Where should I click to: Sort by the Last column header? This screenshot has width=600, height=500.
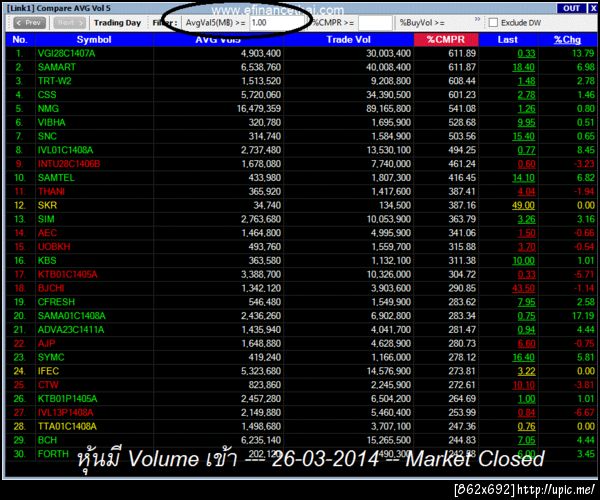[508, 40]
